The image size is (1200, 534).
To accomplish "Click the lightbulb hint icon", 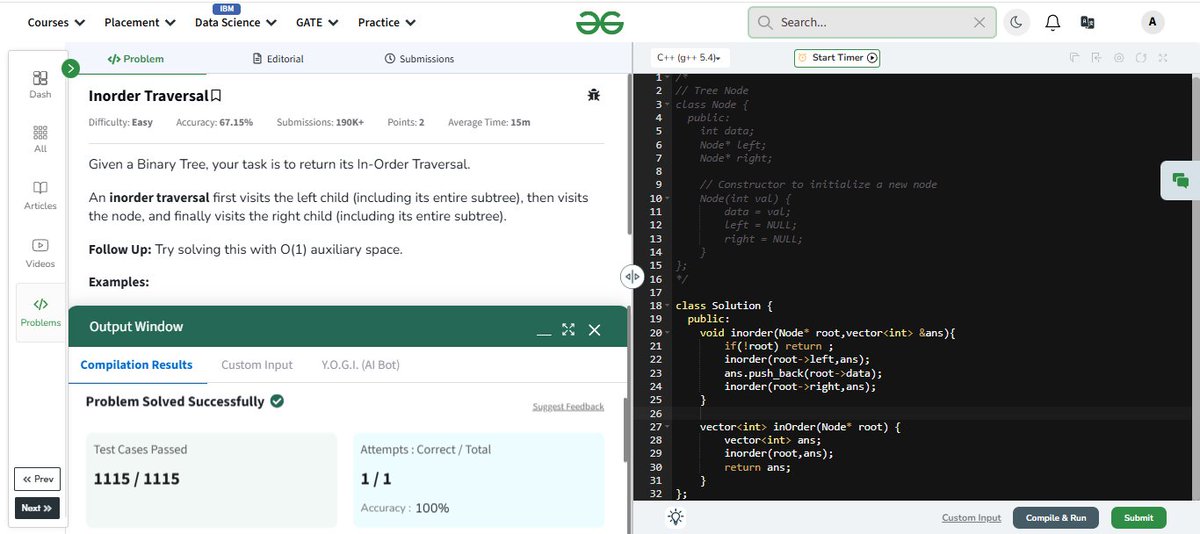I will point(676,516).
